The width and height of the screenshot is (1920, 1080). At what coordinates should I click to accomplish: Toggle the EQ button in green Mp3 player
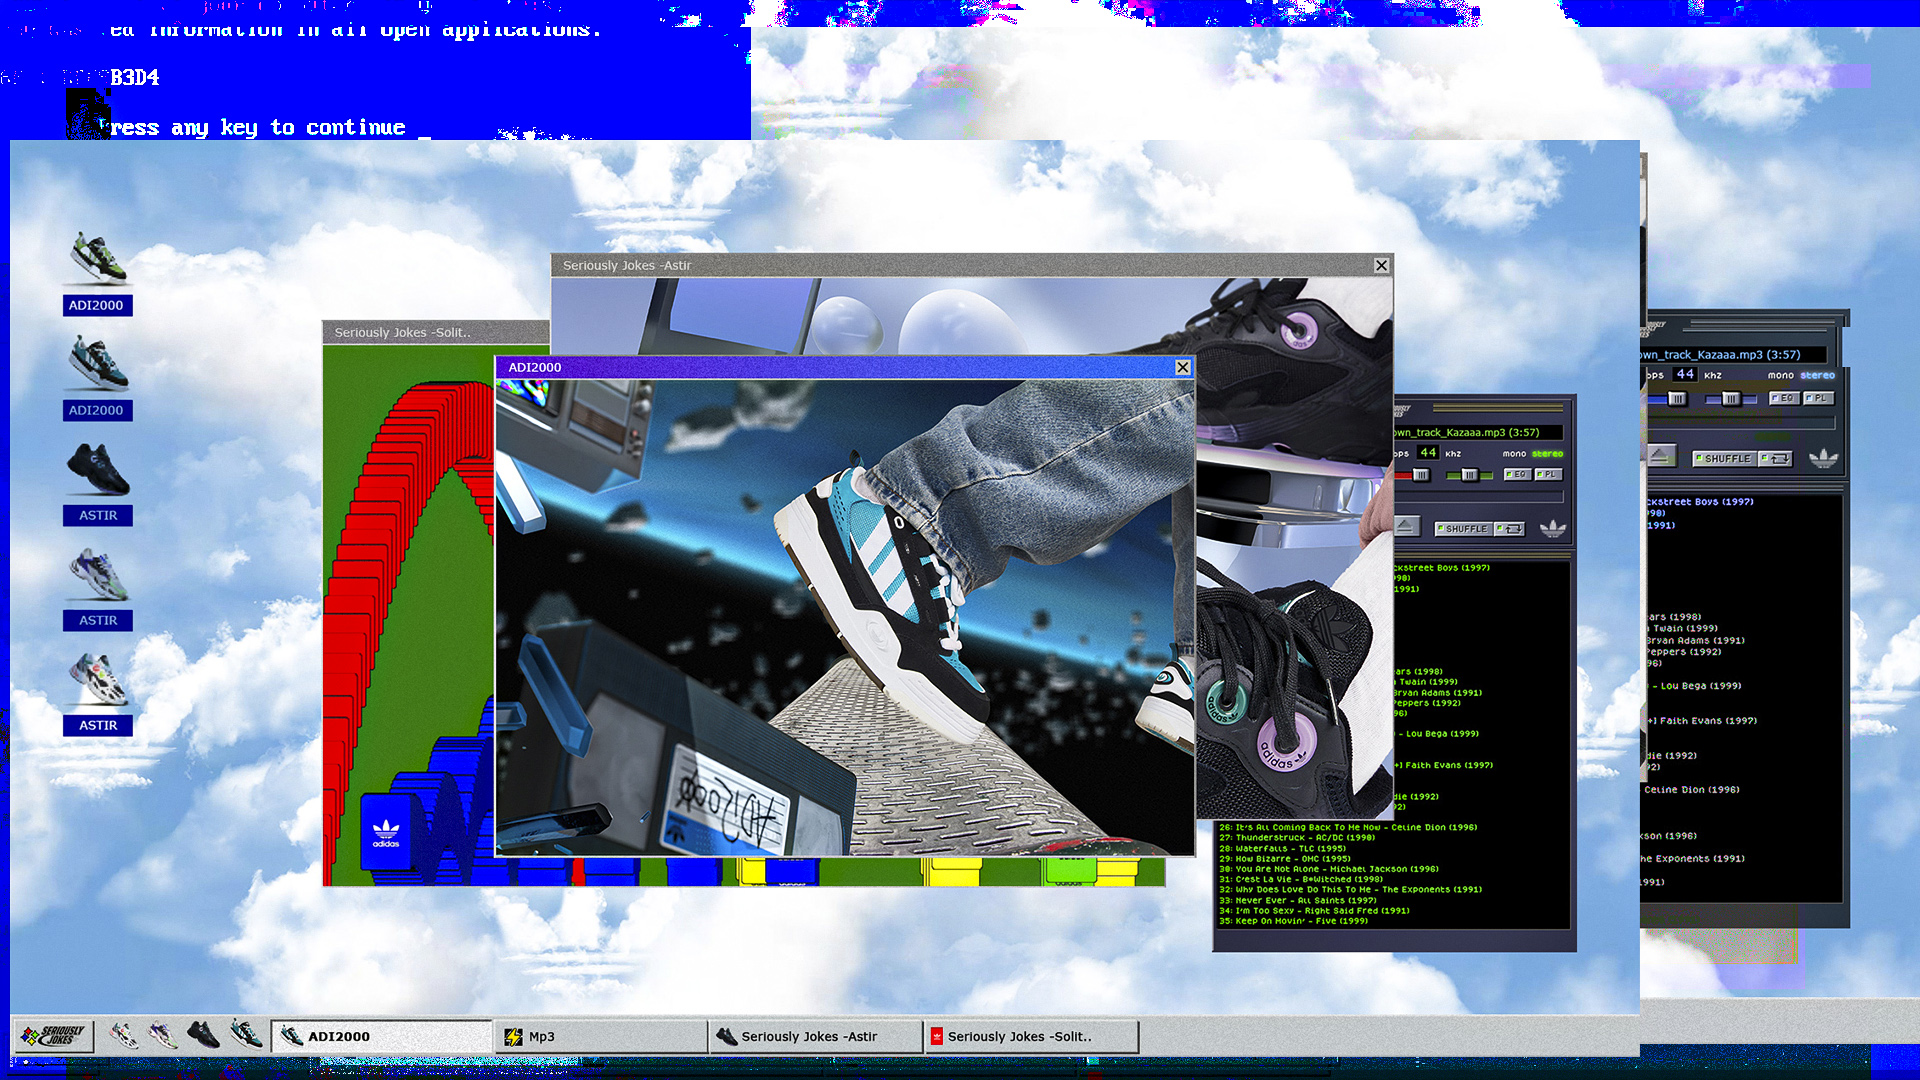click(x=1517, y=474)
